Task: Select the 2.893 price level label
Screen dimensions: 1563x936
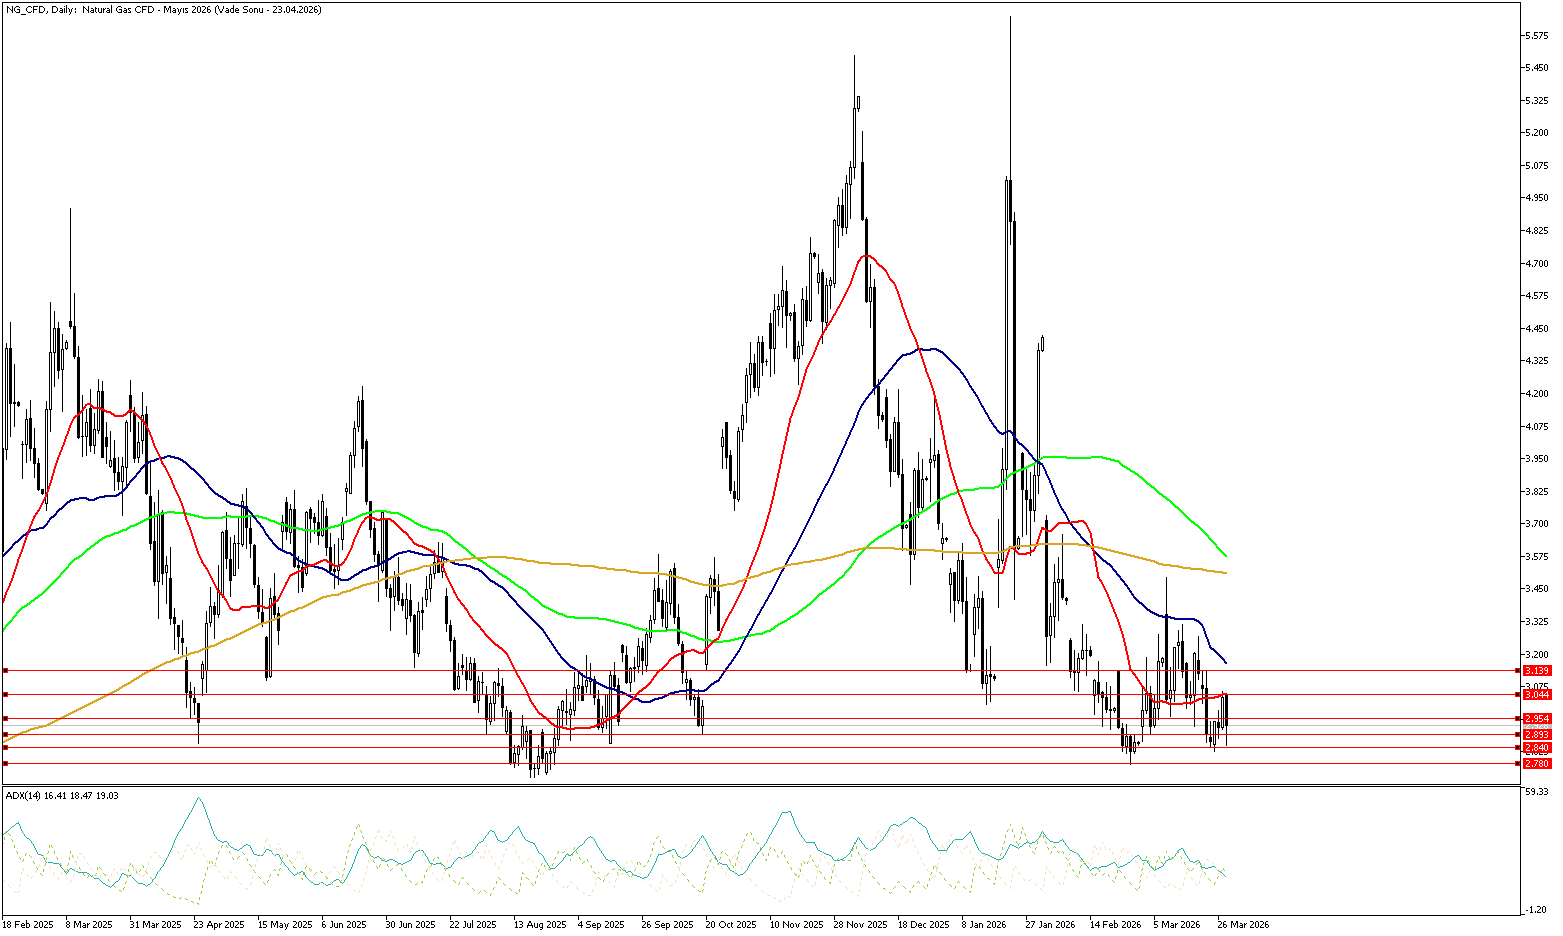Action: pyautogui.click(x=1537, y=734)
